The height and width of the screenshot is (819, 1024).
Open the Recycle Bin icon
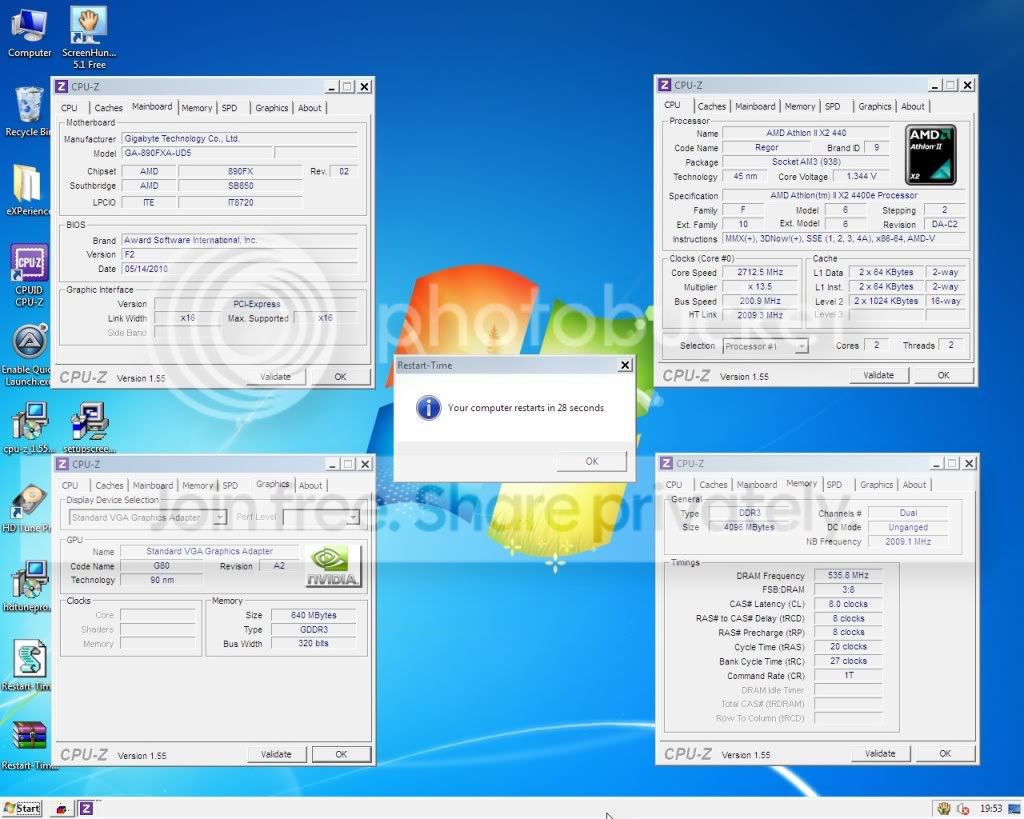(27, 112)
